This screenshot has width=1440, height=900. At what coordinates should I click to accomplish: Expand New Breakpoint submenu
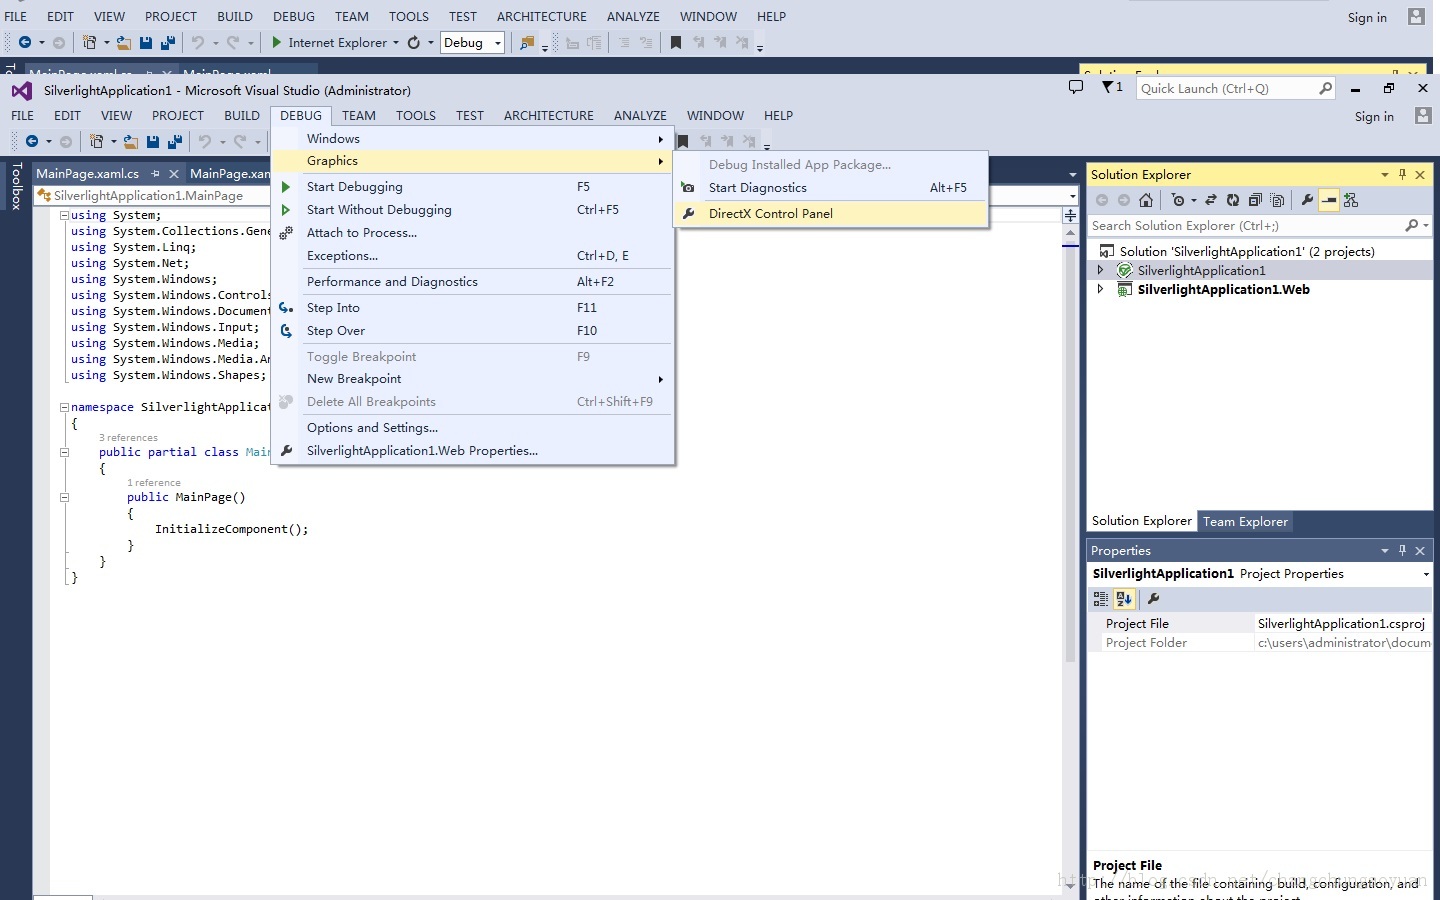pos(472,379)
